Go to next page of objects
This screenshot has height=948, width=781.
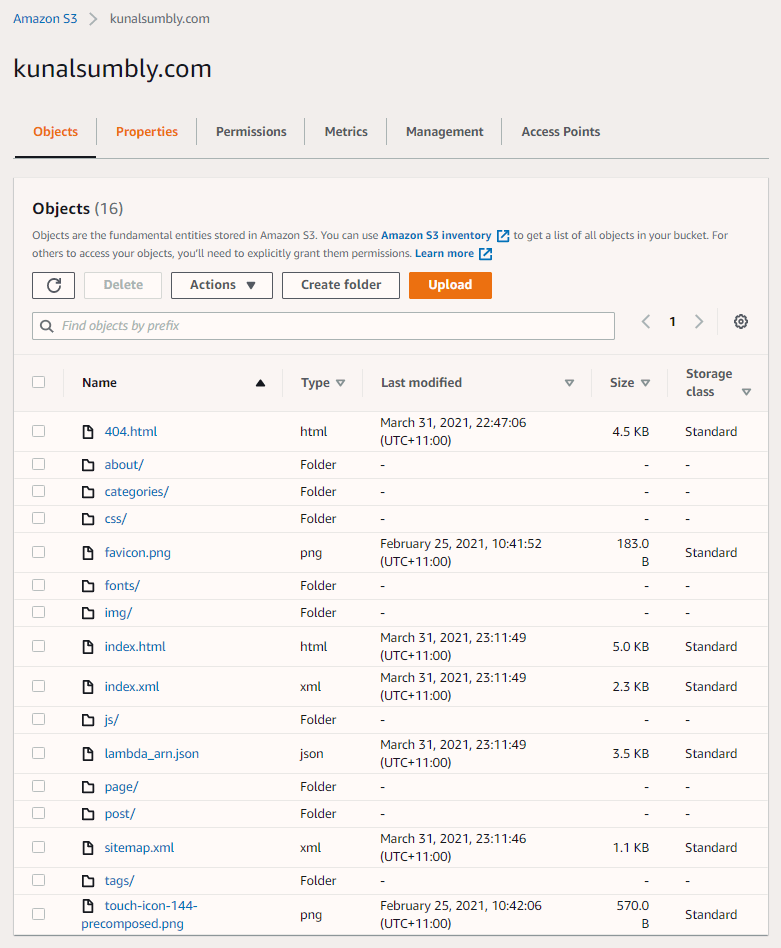pos(699,321)
